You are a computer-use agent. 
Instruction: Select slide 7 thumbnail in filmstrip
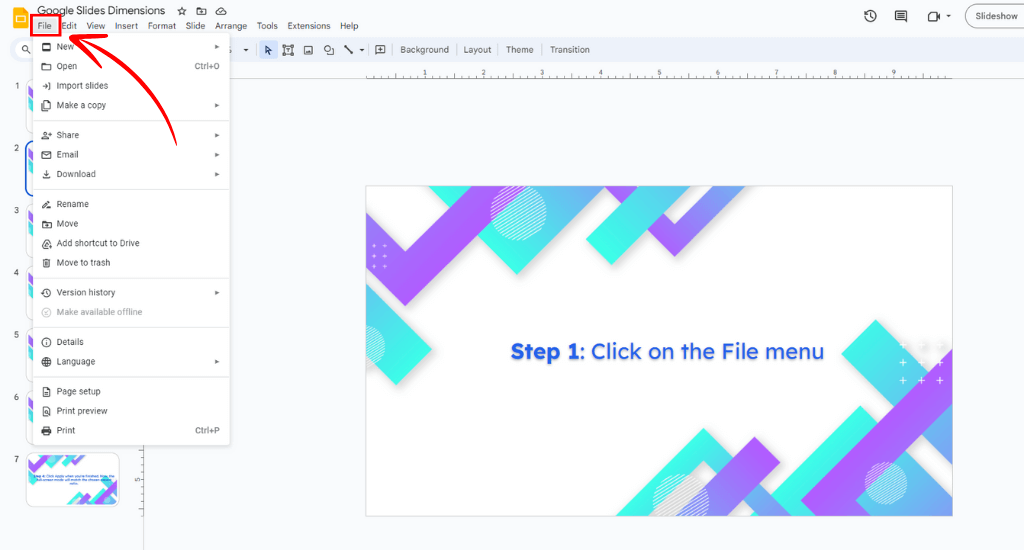(73, 479)
